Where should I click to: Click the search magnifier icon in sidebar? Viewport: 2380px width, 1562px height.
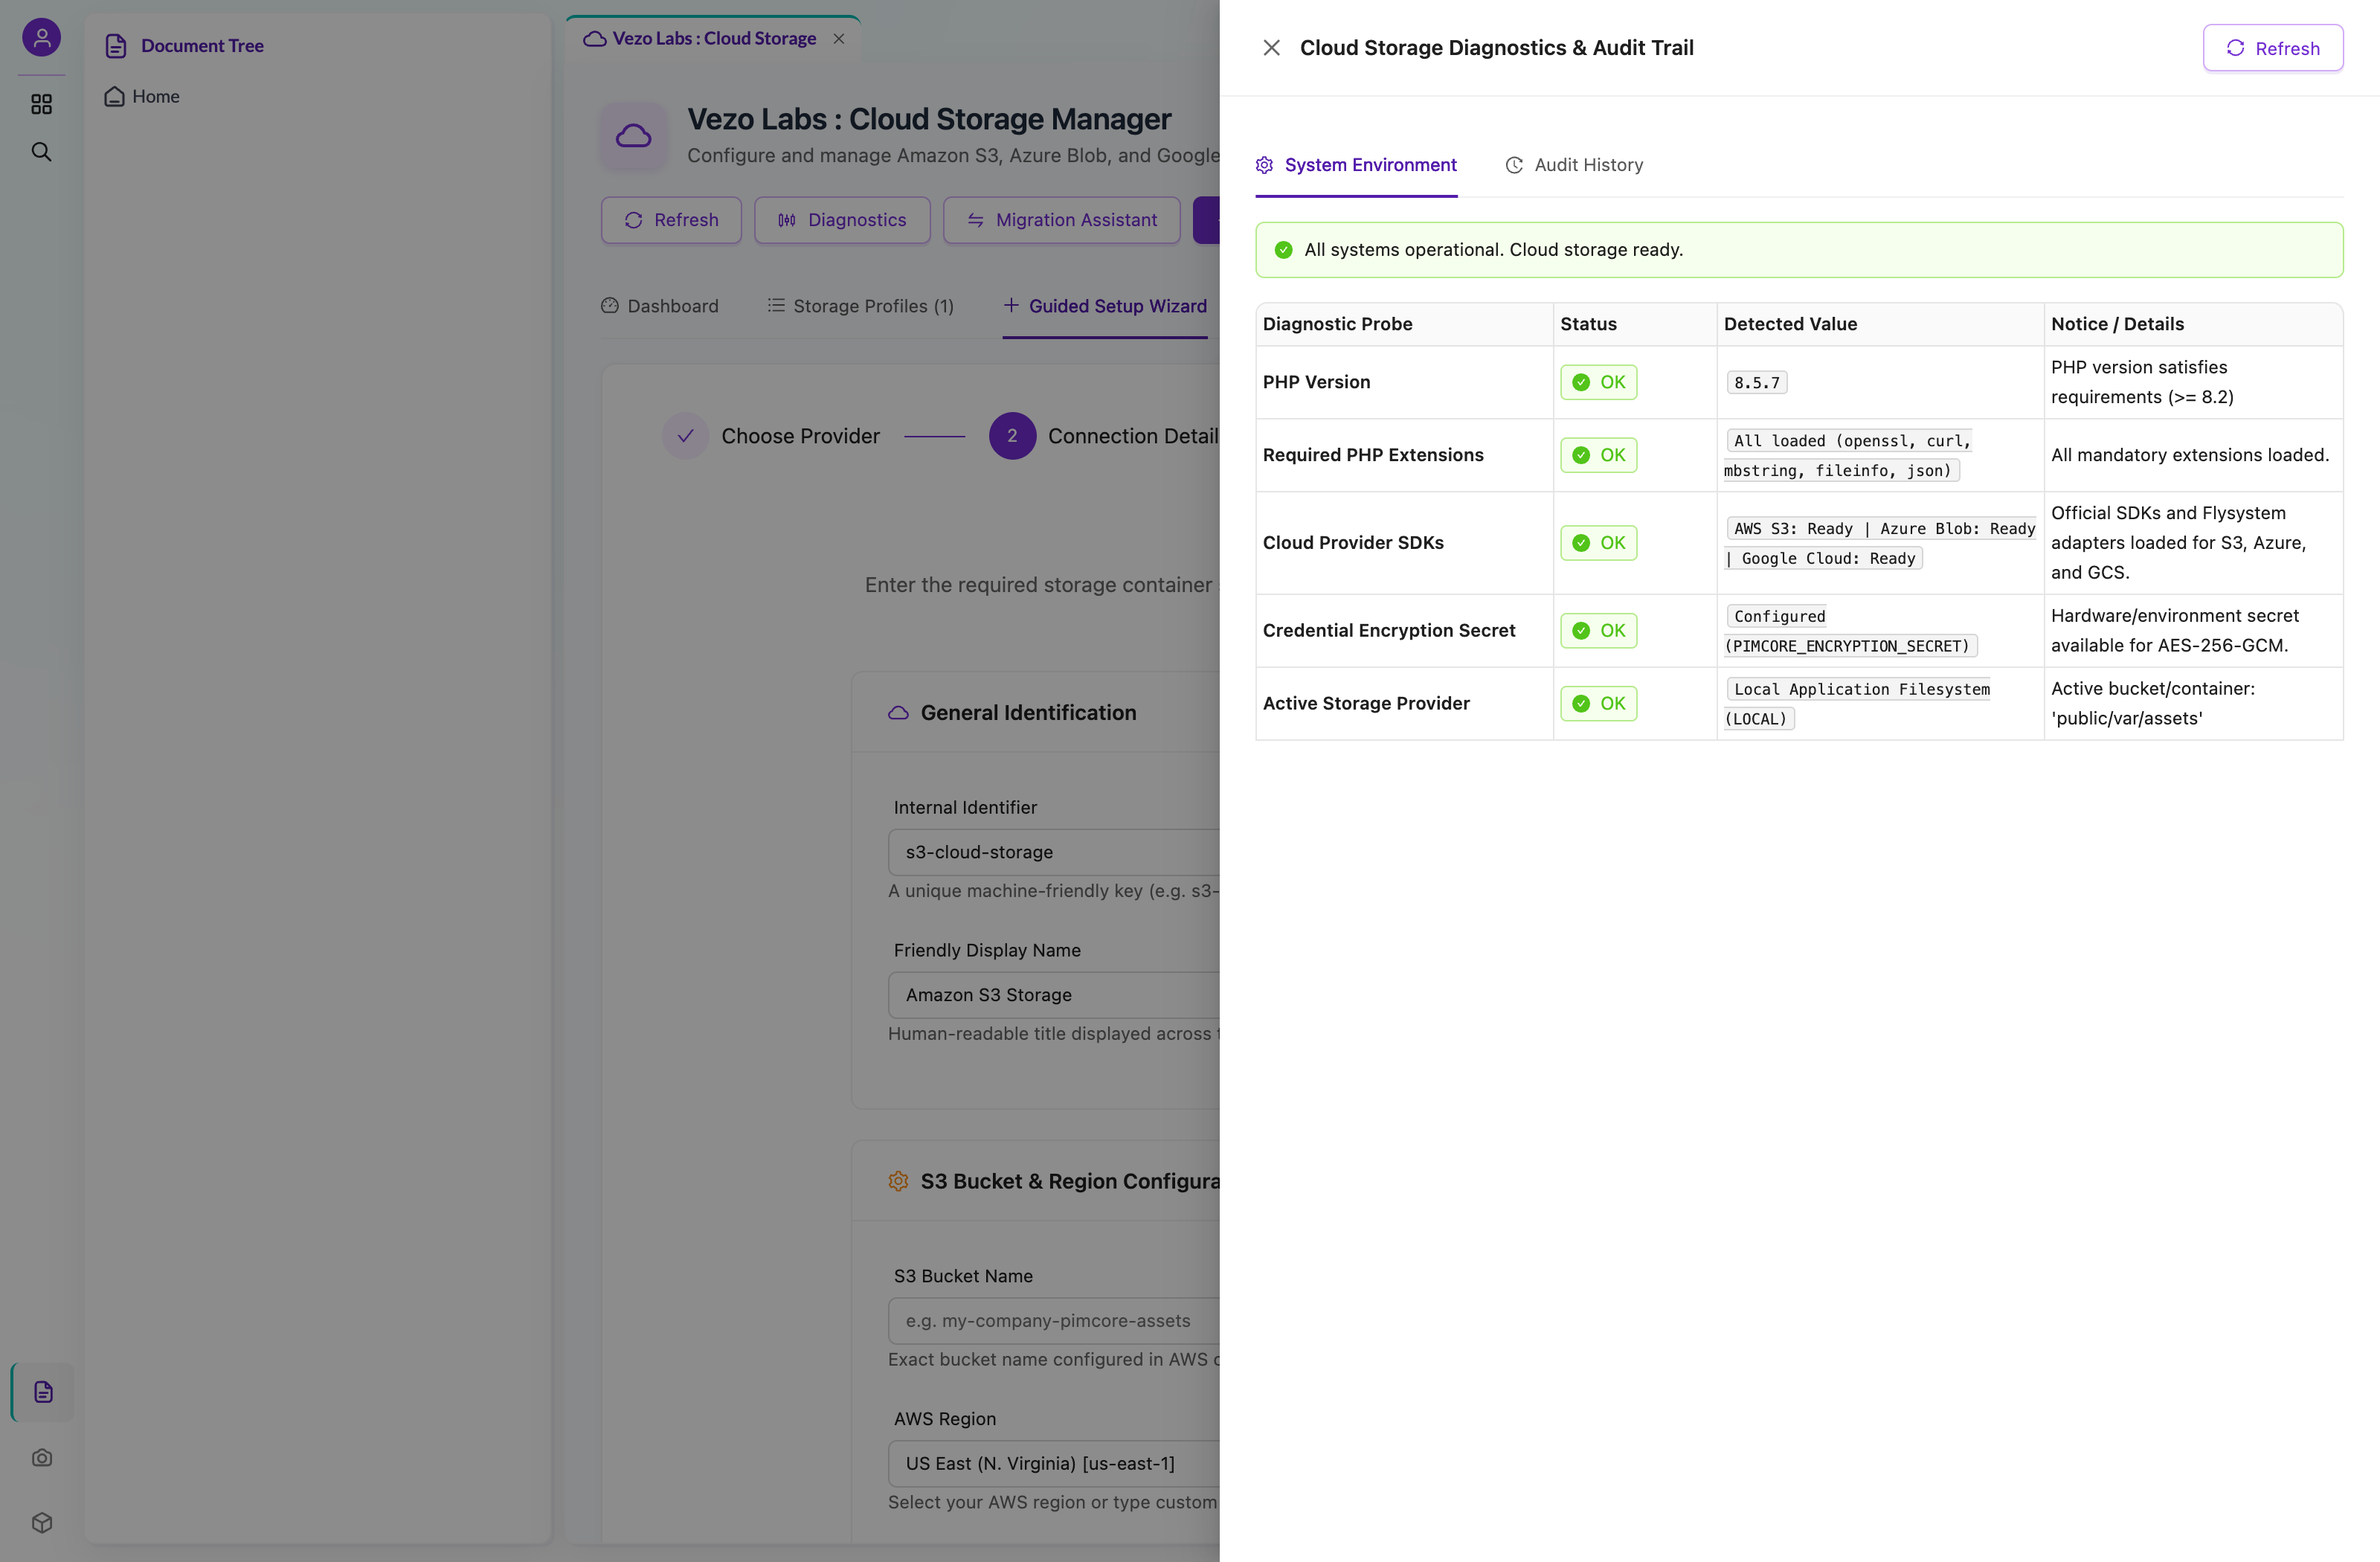coord(41,152)
